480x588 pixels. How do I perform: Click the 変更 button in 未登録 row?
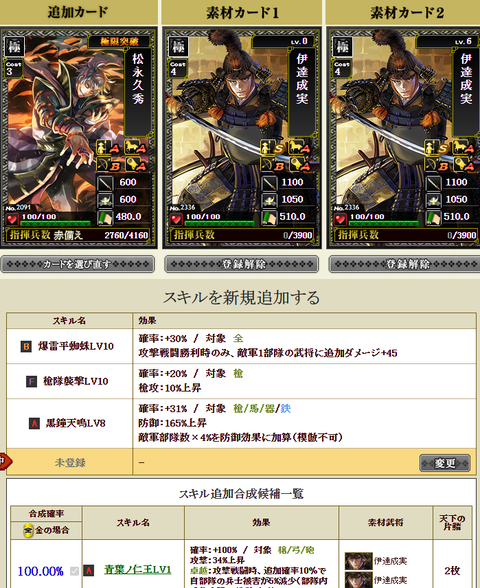(x=445, y=463)
